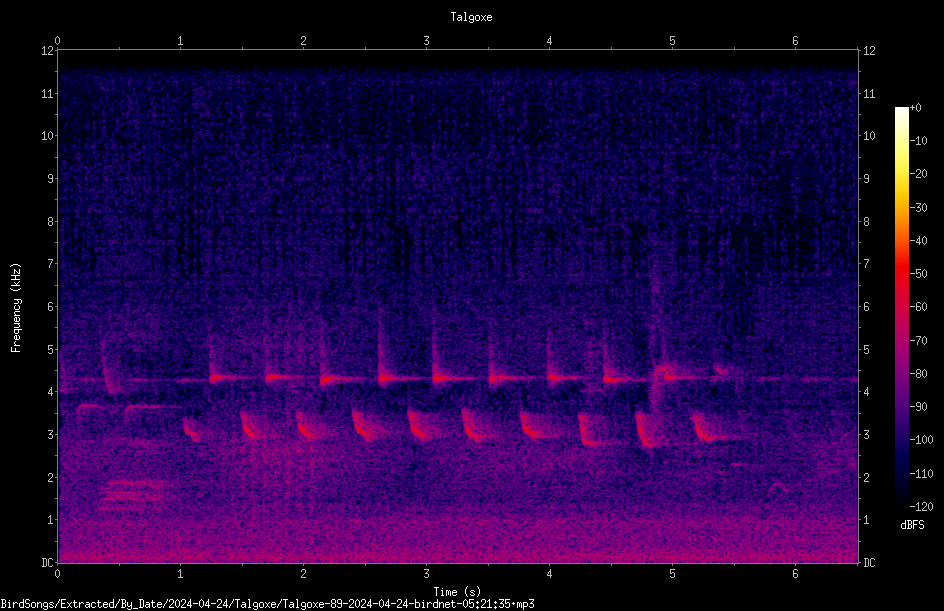
Task: Click the DC label on right axis
Action: click(869, 563)
